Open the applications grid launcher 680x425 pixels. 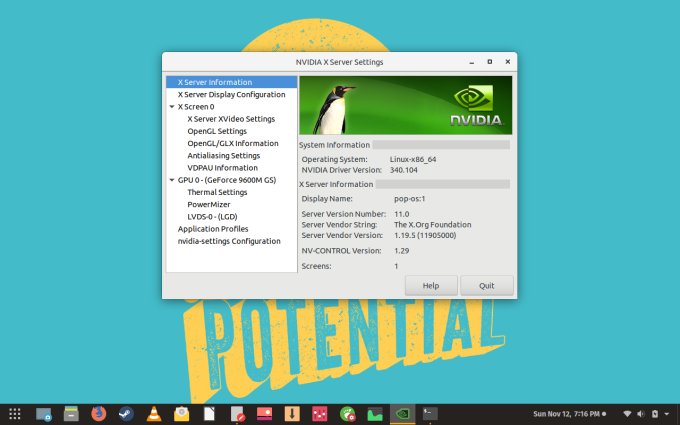(15, 414)
